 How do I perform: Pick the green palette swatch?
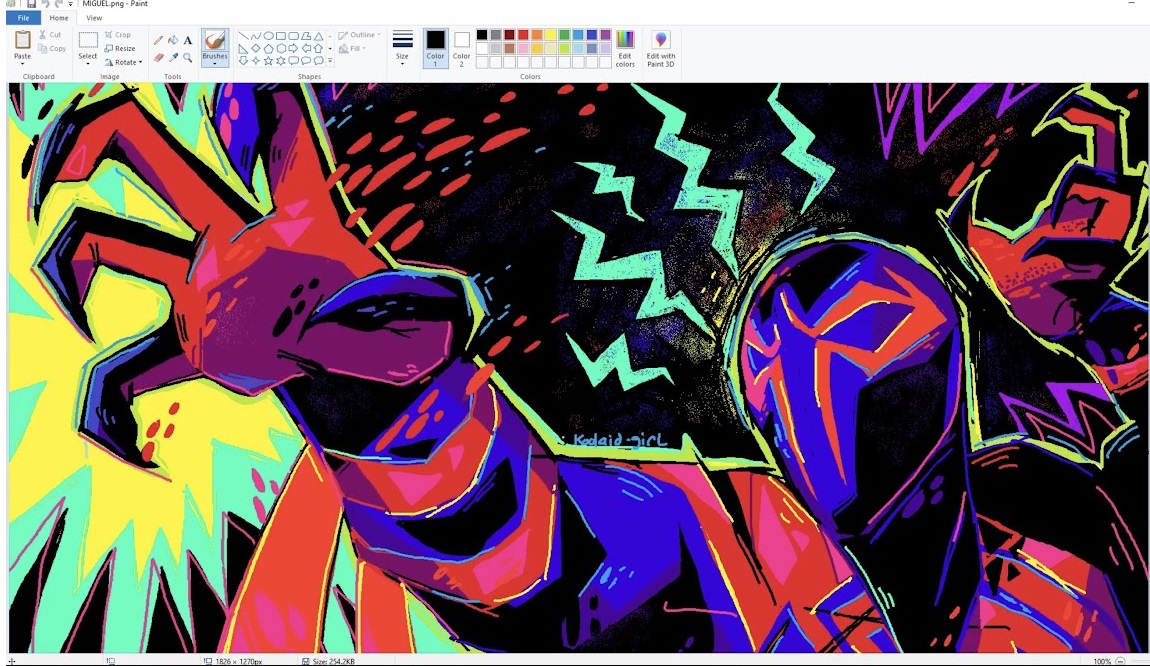click(564, 34)
